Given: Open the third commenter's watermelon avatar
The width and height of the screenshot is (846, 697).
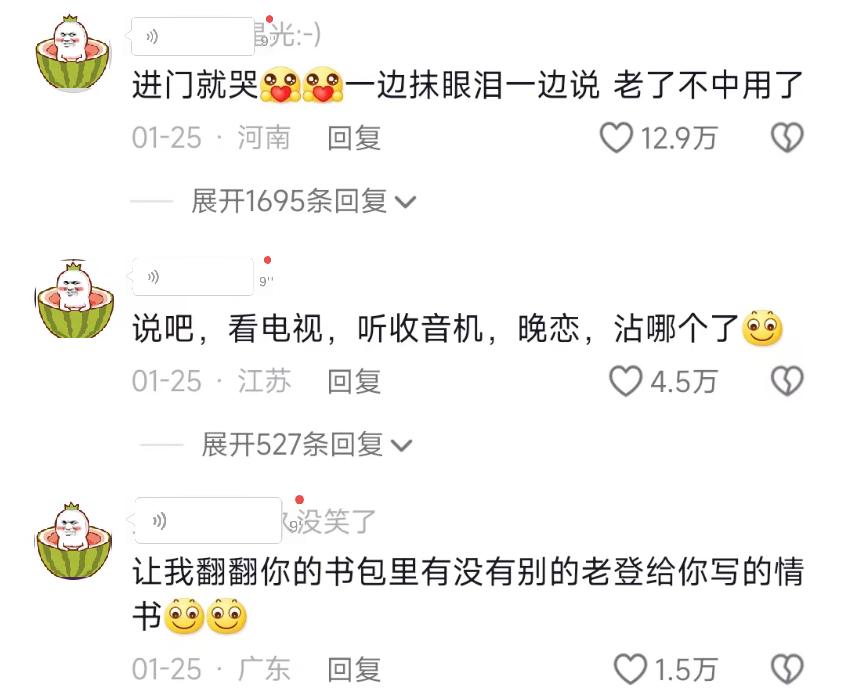Looking at the screenshot, I should click(74, 541).
